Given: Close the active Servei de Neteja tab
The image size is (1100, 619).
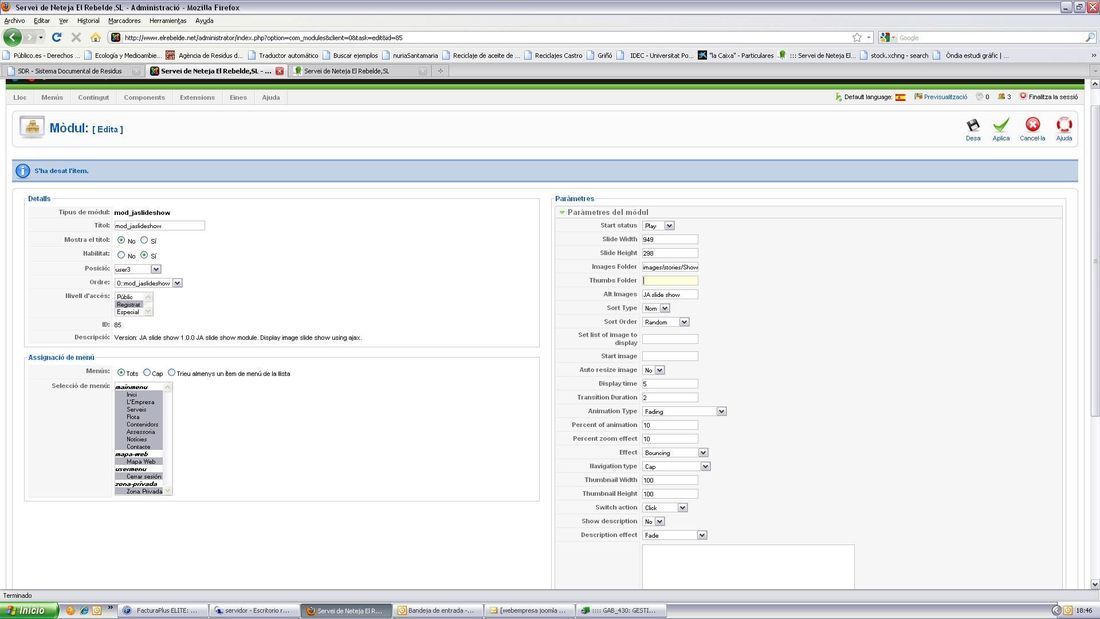Looking at the screenshot, I should (279, 71).
